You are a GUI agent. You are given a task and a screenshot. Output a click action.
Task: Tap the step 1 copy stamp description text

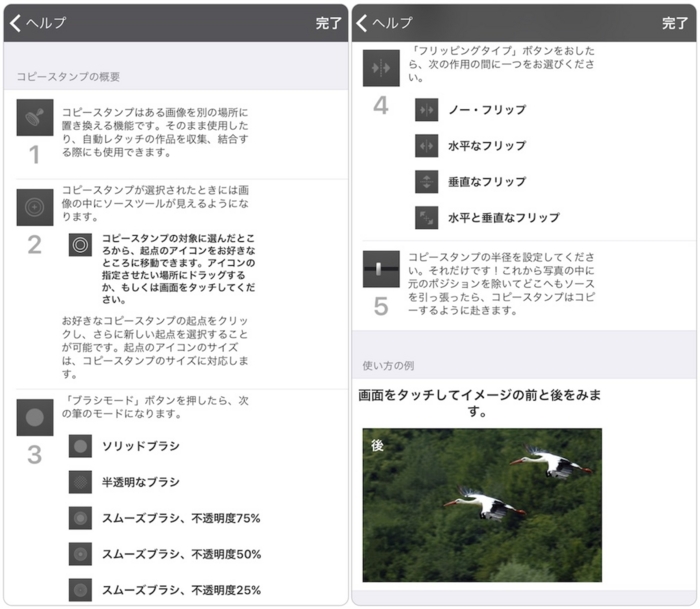click(x=155, y=132)
